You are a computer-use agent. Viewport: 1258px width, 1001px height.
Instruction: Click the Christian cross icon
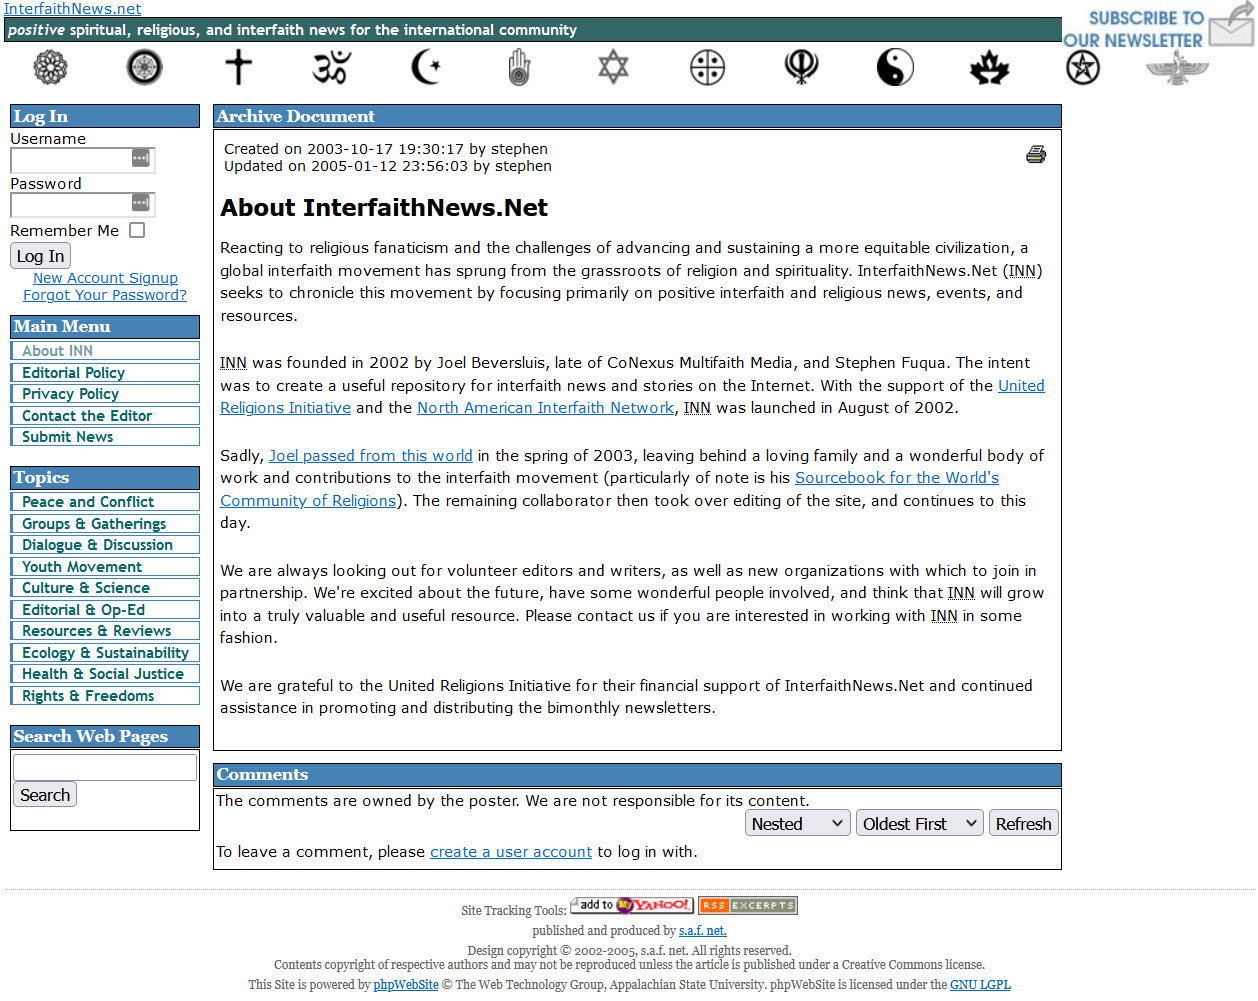point(238,67)
